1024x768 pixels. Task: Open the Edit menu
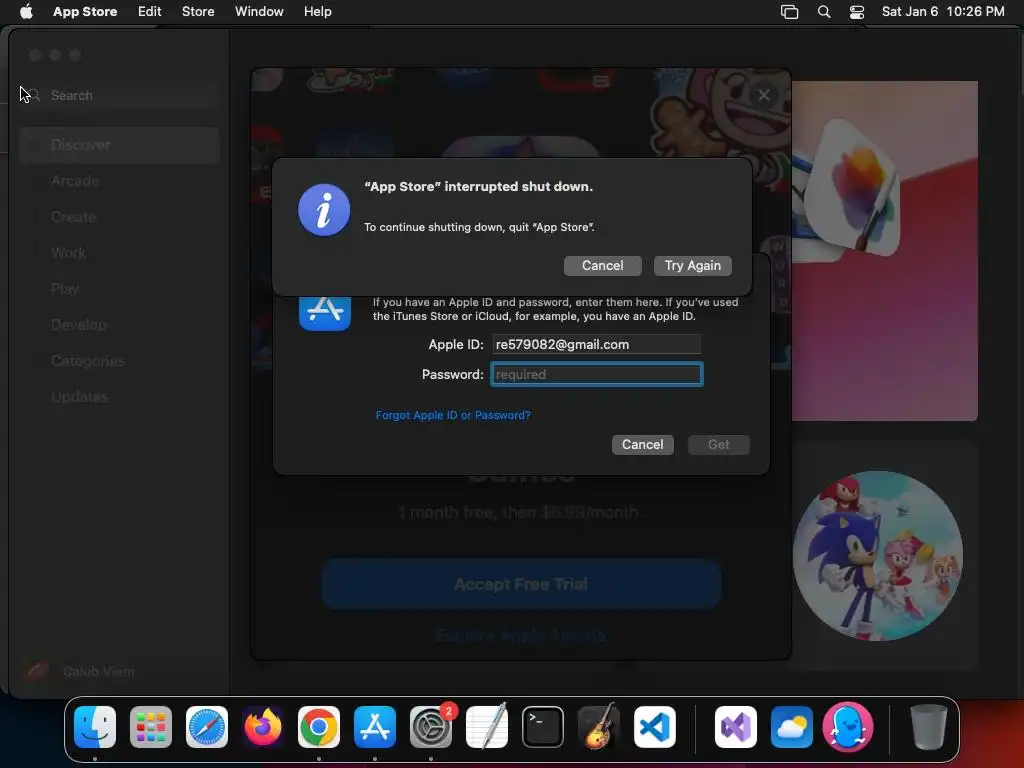[x=150, y=11]
